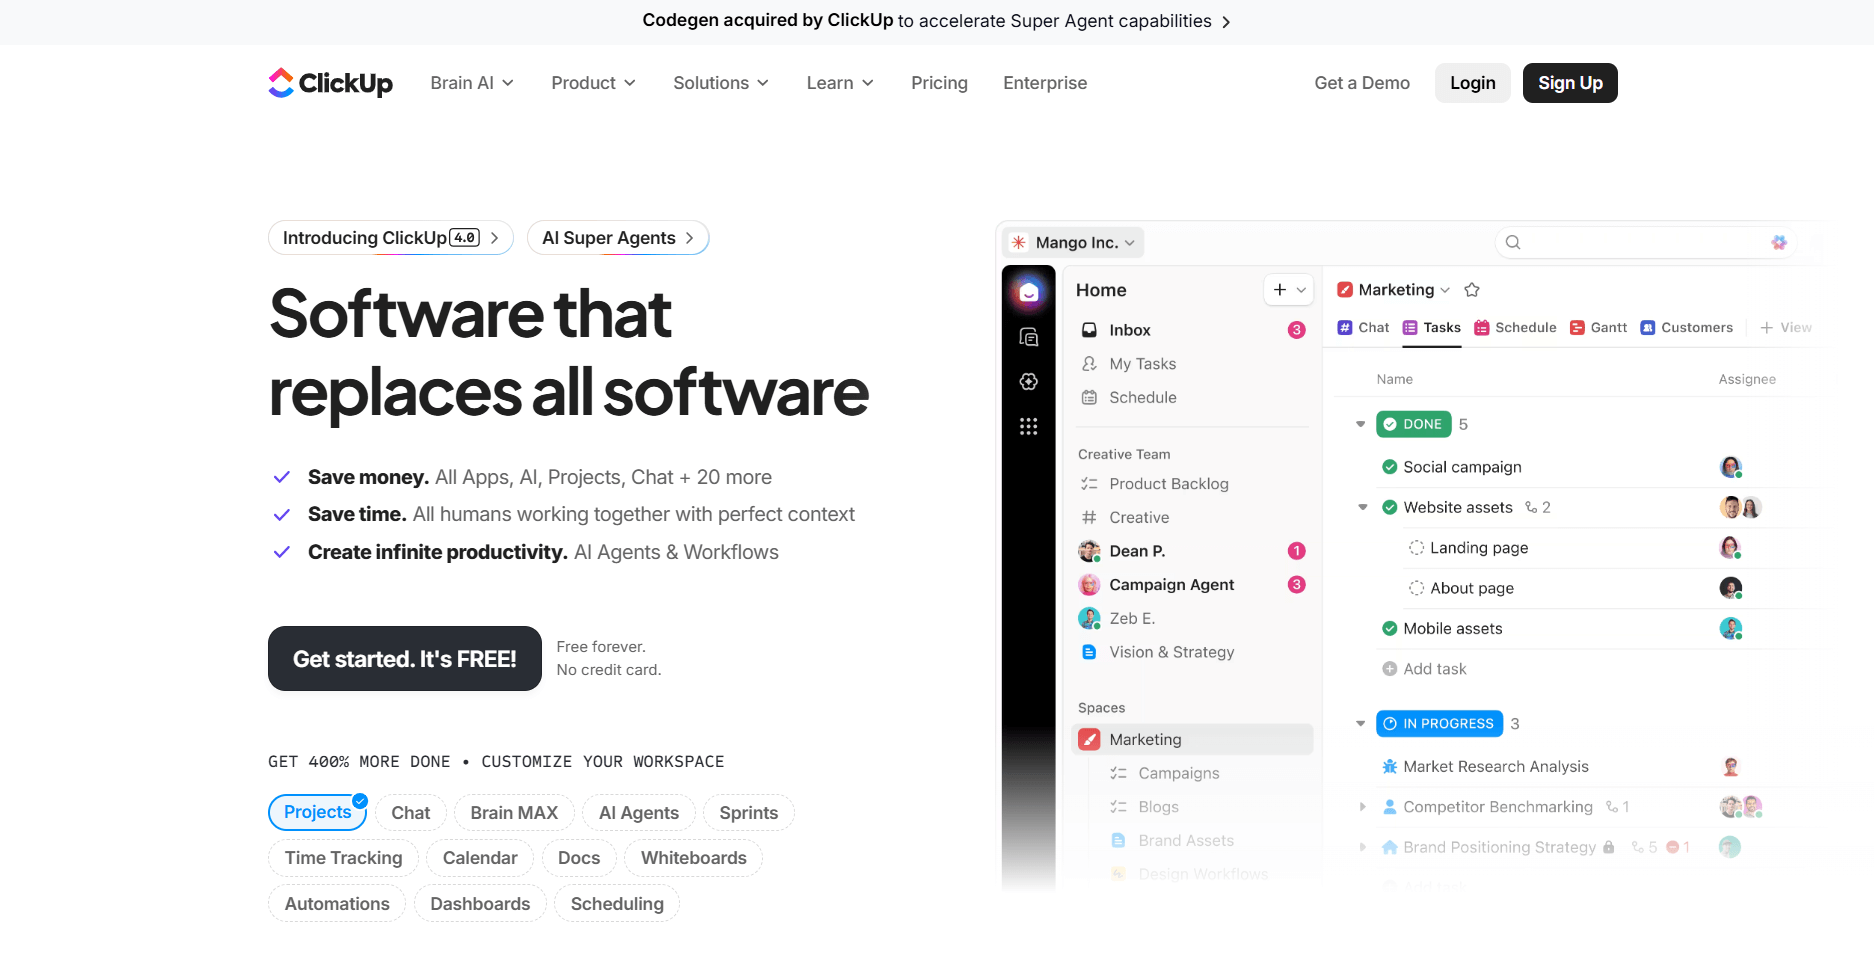This screenshot has width=1874, height=975.
Task: Collapse the DONE task group
Action: (x=1361, y=425)
